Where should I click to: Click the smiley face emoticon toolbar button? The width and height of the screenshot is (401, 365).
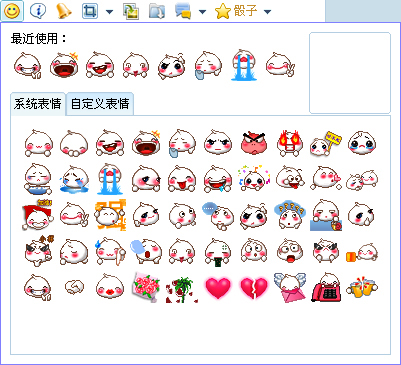point(12,11)
